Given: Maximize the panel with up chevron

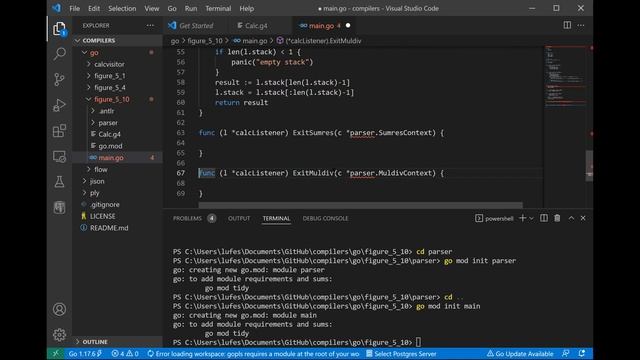Looking at the screenshot, I should pyautogui.click(x=571, y=218).
